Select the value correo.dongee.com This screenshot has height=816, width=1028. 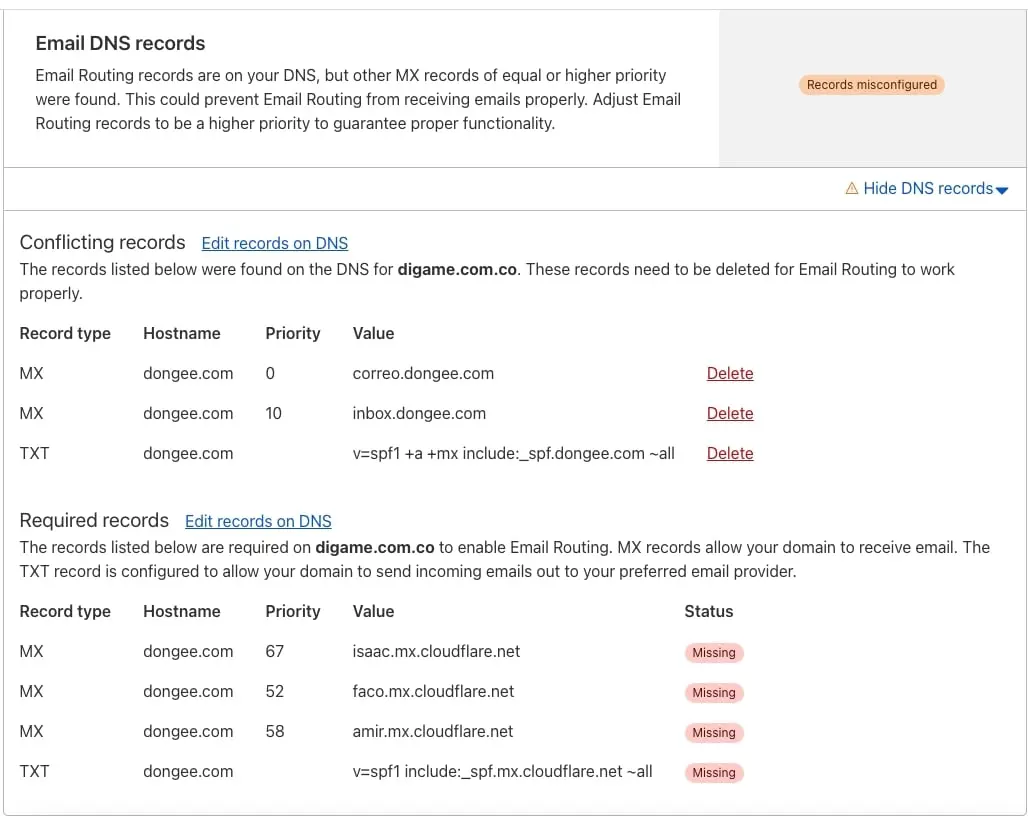[423, 374]
